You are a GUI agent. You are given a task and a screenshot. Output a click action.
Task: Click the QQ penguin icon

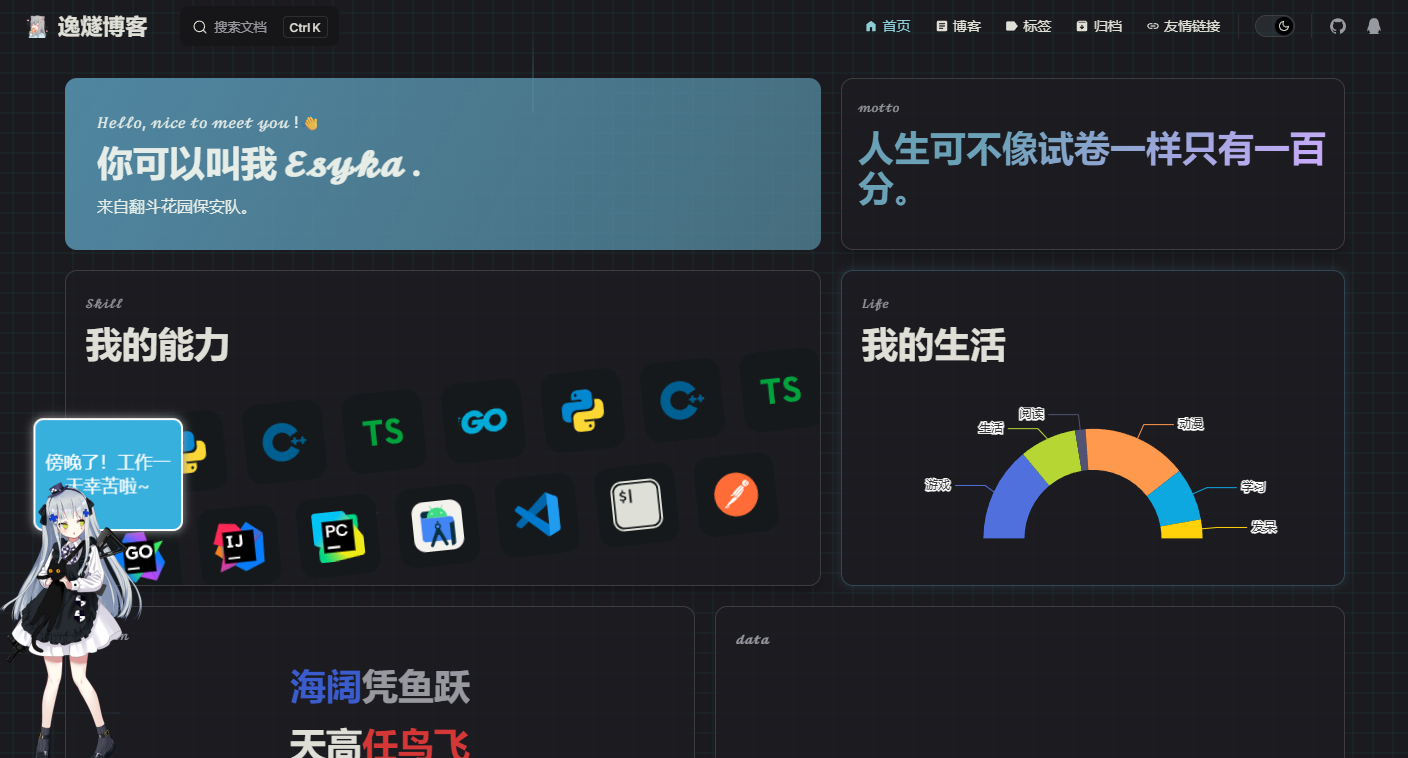pyautogui.click(x=1374, y=26)
